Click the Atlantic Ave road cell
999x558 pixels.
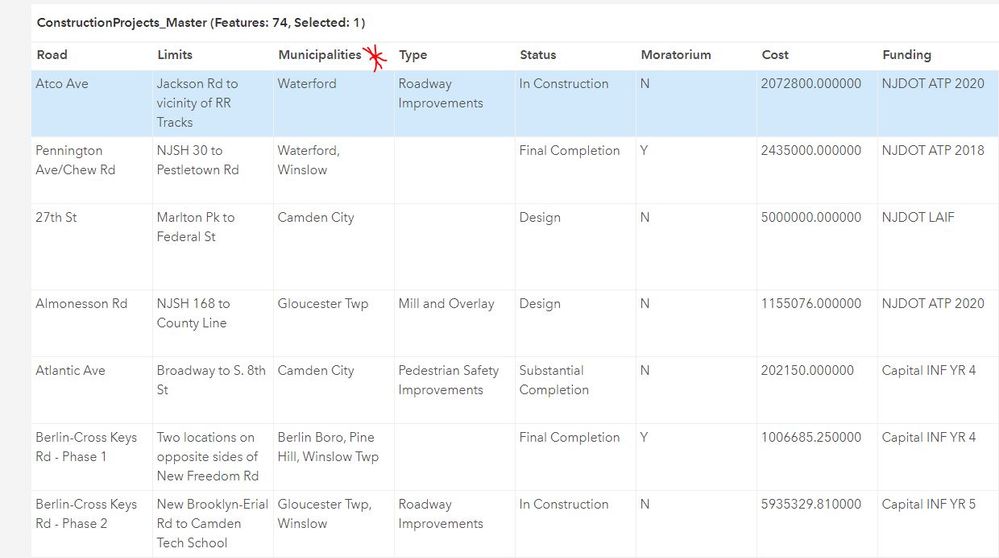(70, 371)
